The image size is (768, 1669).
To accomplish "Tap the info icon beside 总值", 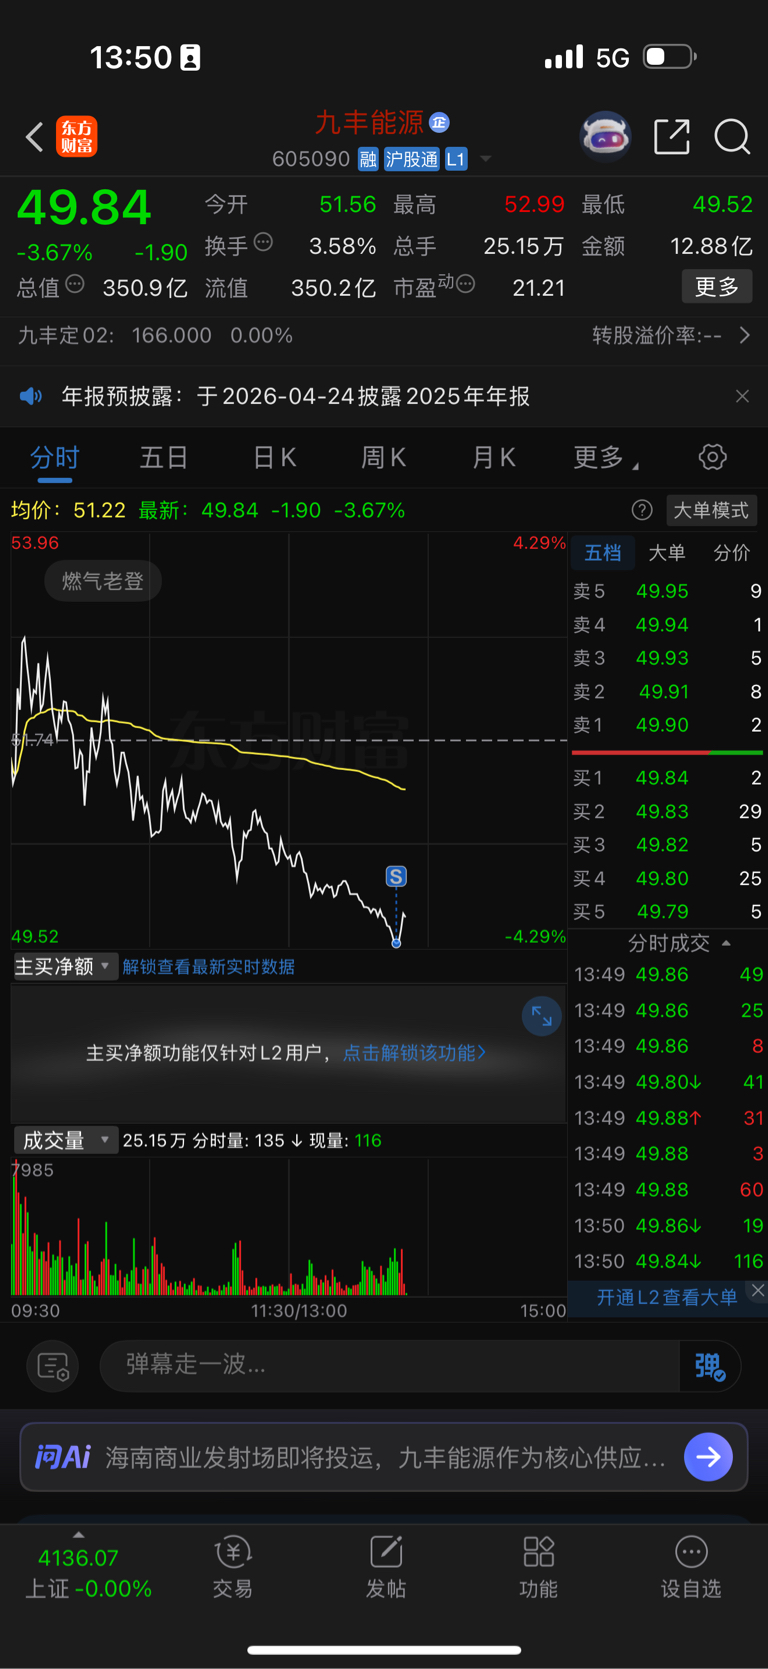I will tap(75, 285).
